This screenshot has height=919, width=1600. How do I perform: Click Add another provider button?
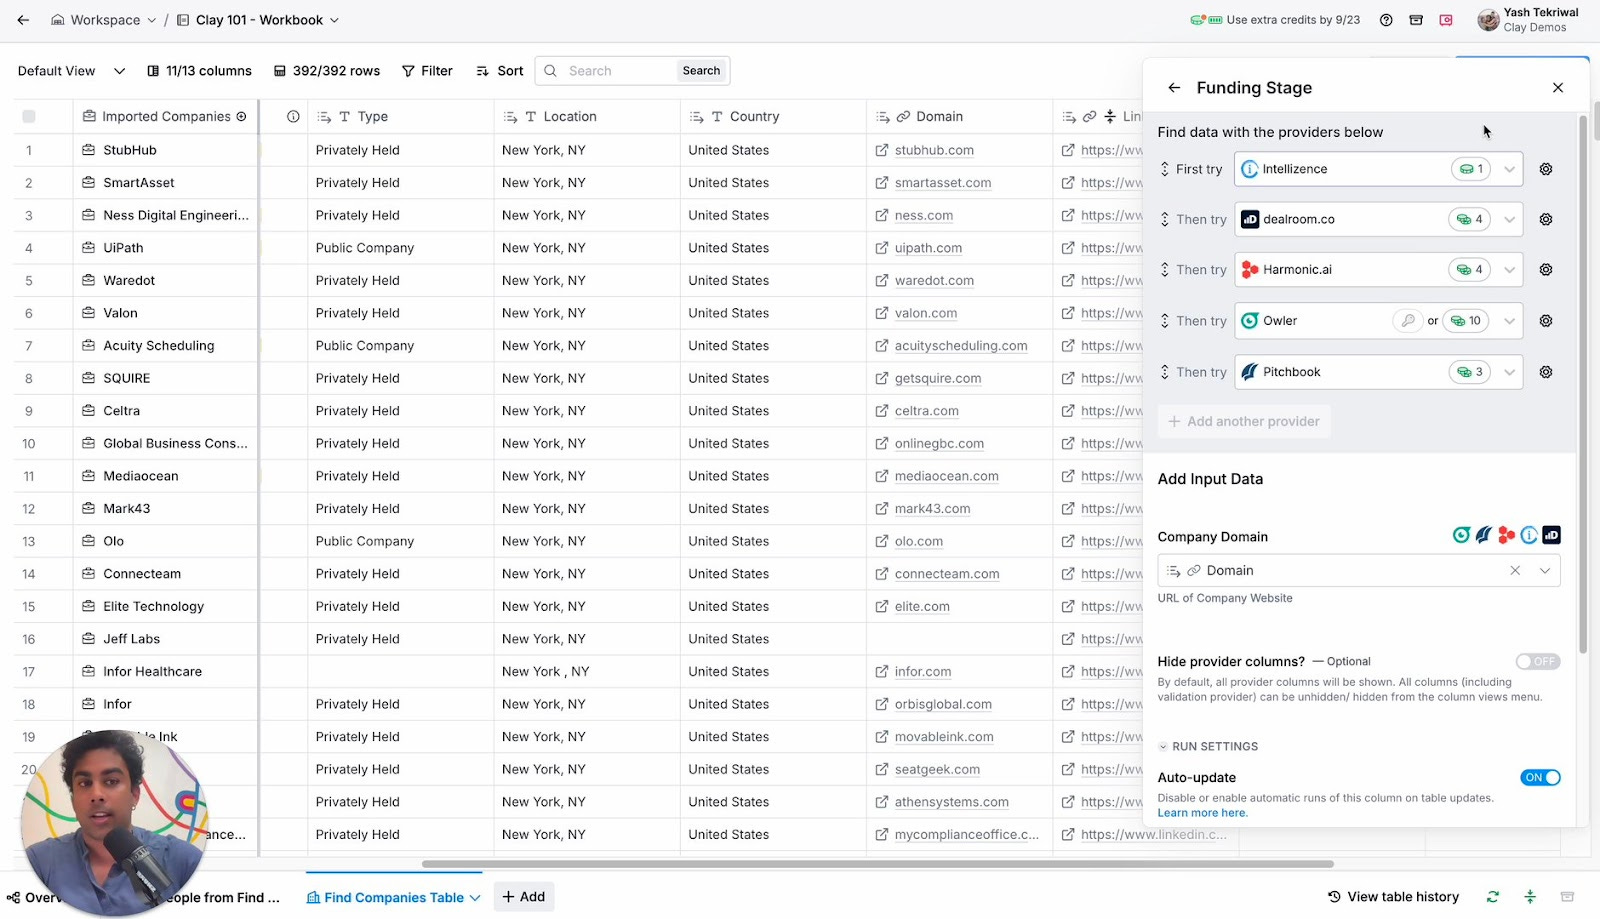pyautogui.click(x=1244, y=421)
